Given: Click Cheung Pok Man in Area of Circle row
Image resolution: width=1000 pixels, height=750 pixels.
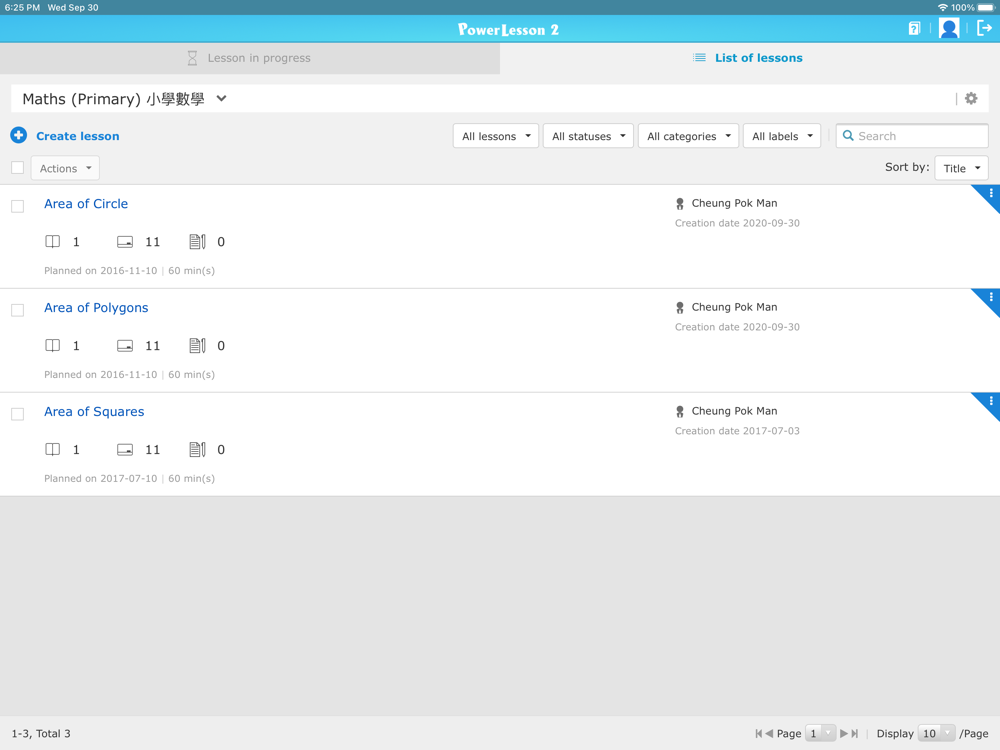Looking at the screenshot, I should (x=735, y=203).
